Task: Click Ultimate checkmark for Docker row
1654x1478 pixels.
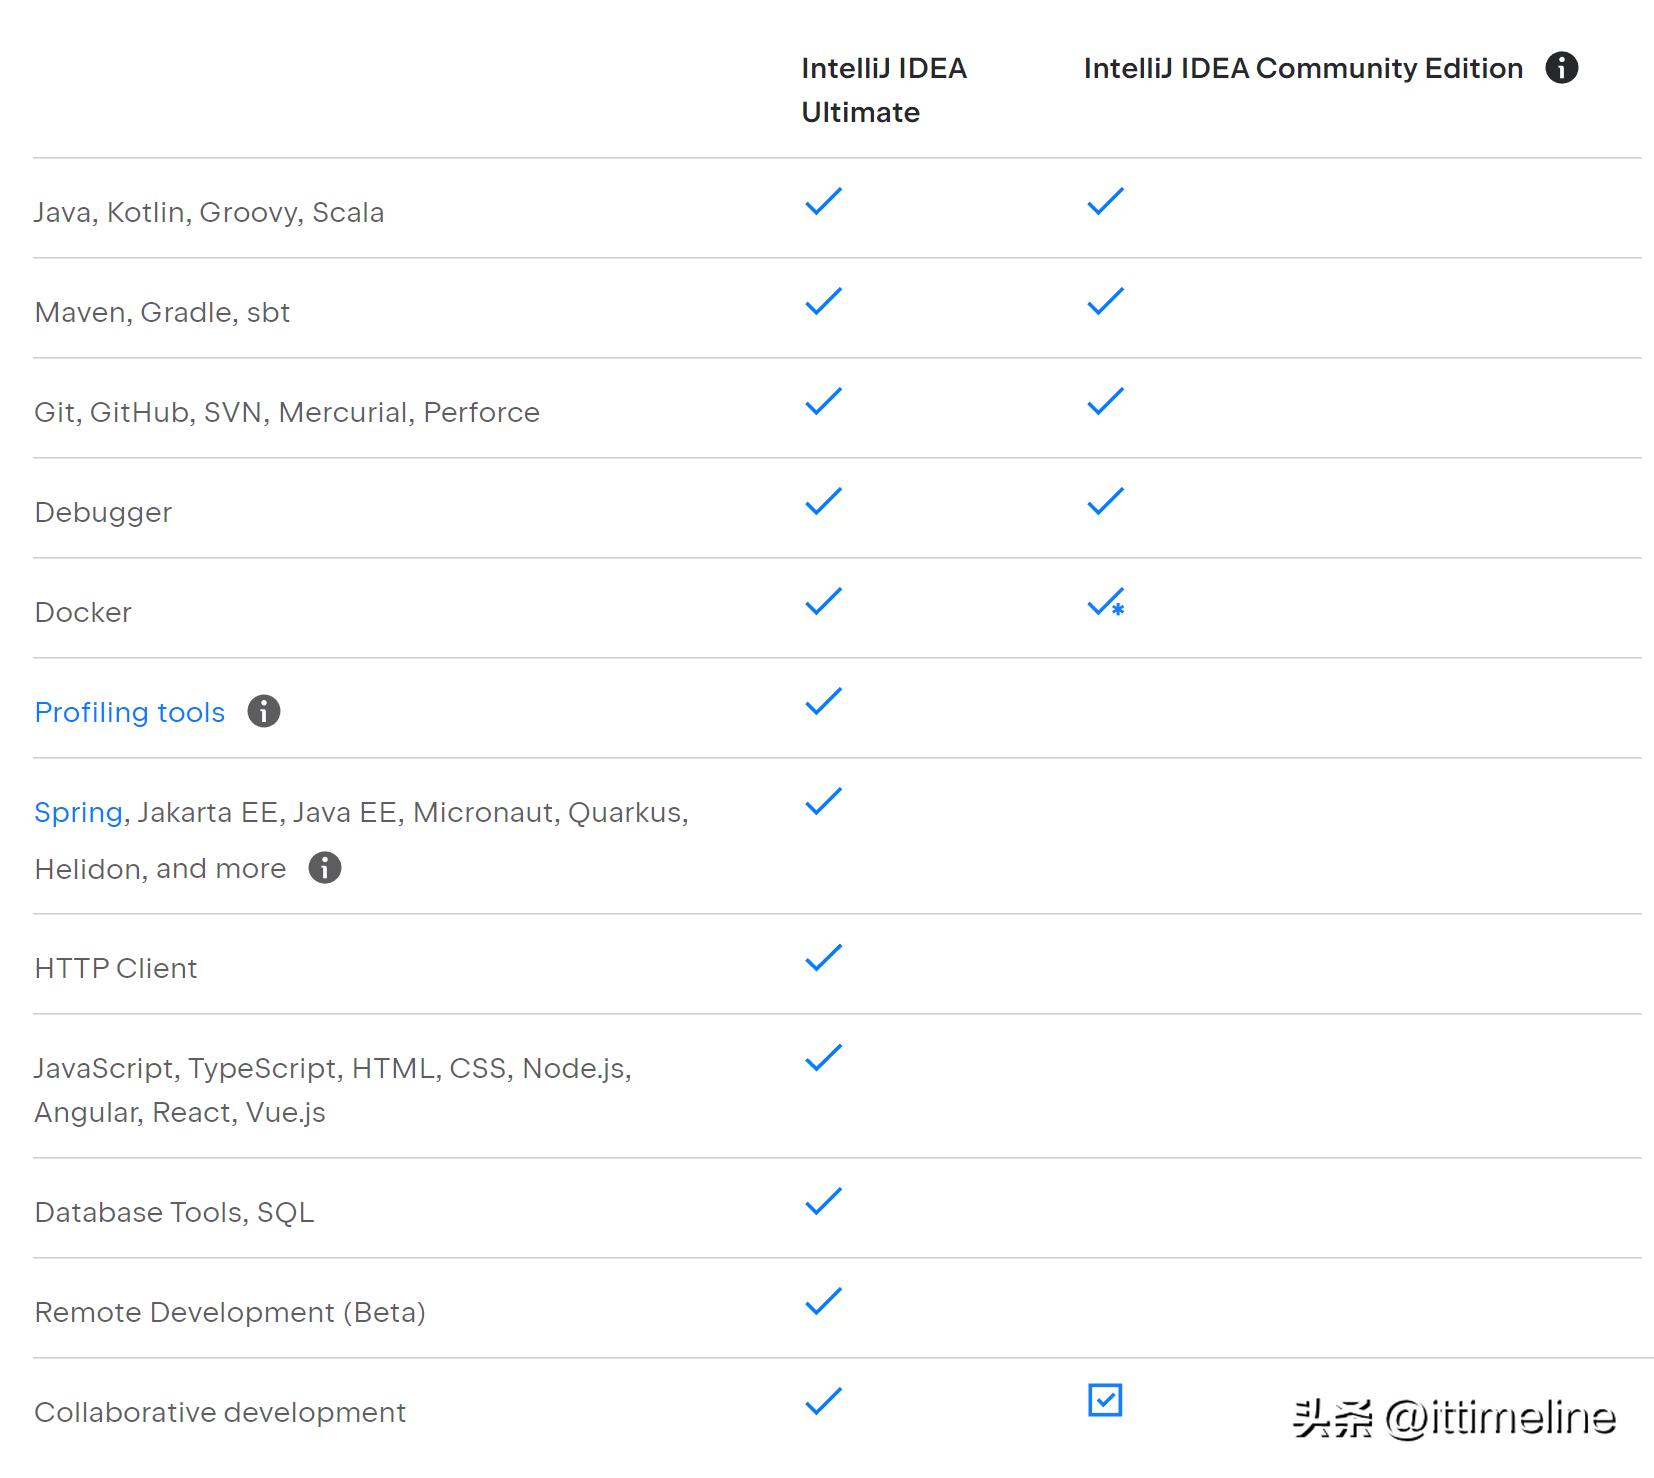Action: coord(824,601)
